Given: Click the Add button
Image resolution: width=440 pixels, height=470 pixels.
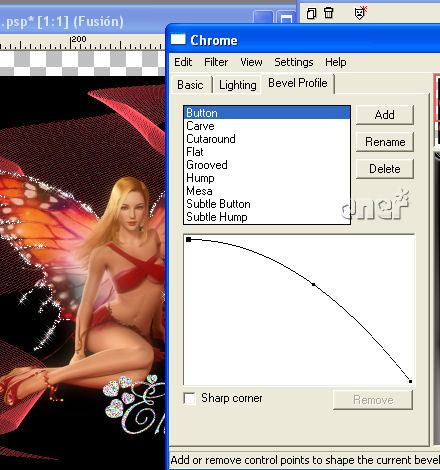Looking at the screenshot, I should click(385, 115).
